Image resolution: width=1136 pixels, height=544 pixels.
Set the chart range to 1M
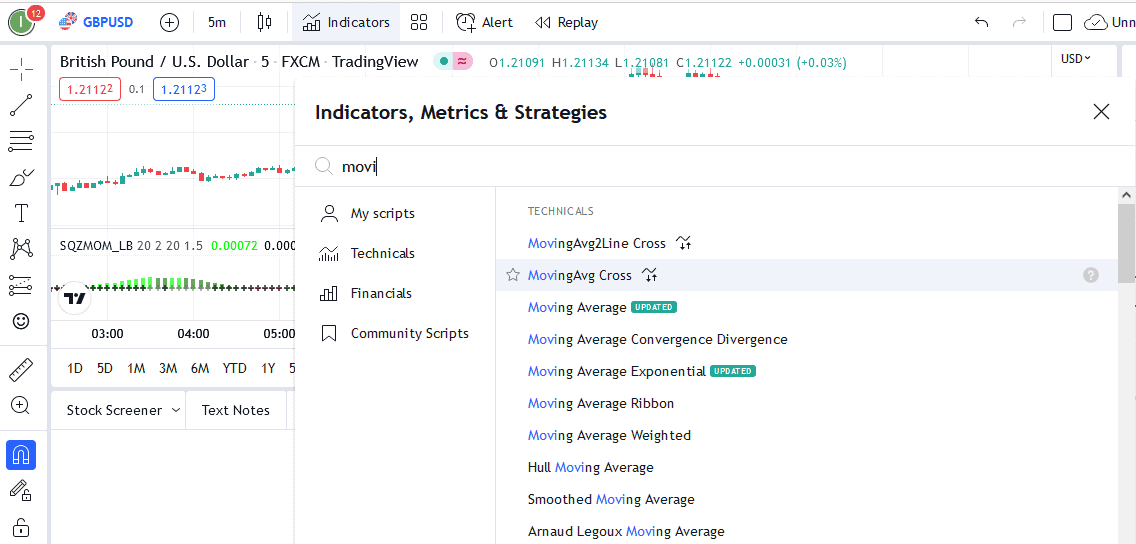point(136,368)
